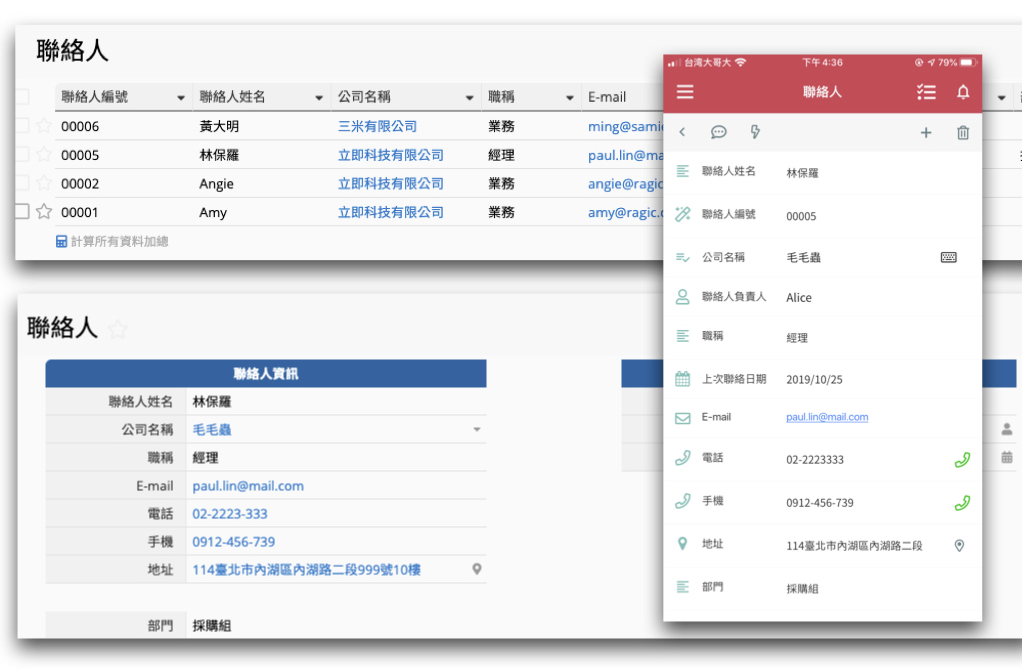Screen dimensions: 1022x670
Task: Click the 聯絡人姓名 field value 林保羅
Action: tap(212, 402)
